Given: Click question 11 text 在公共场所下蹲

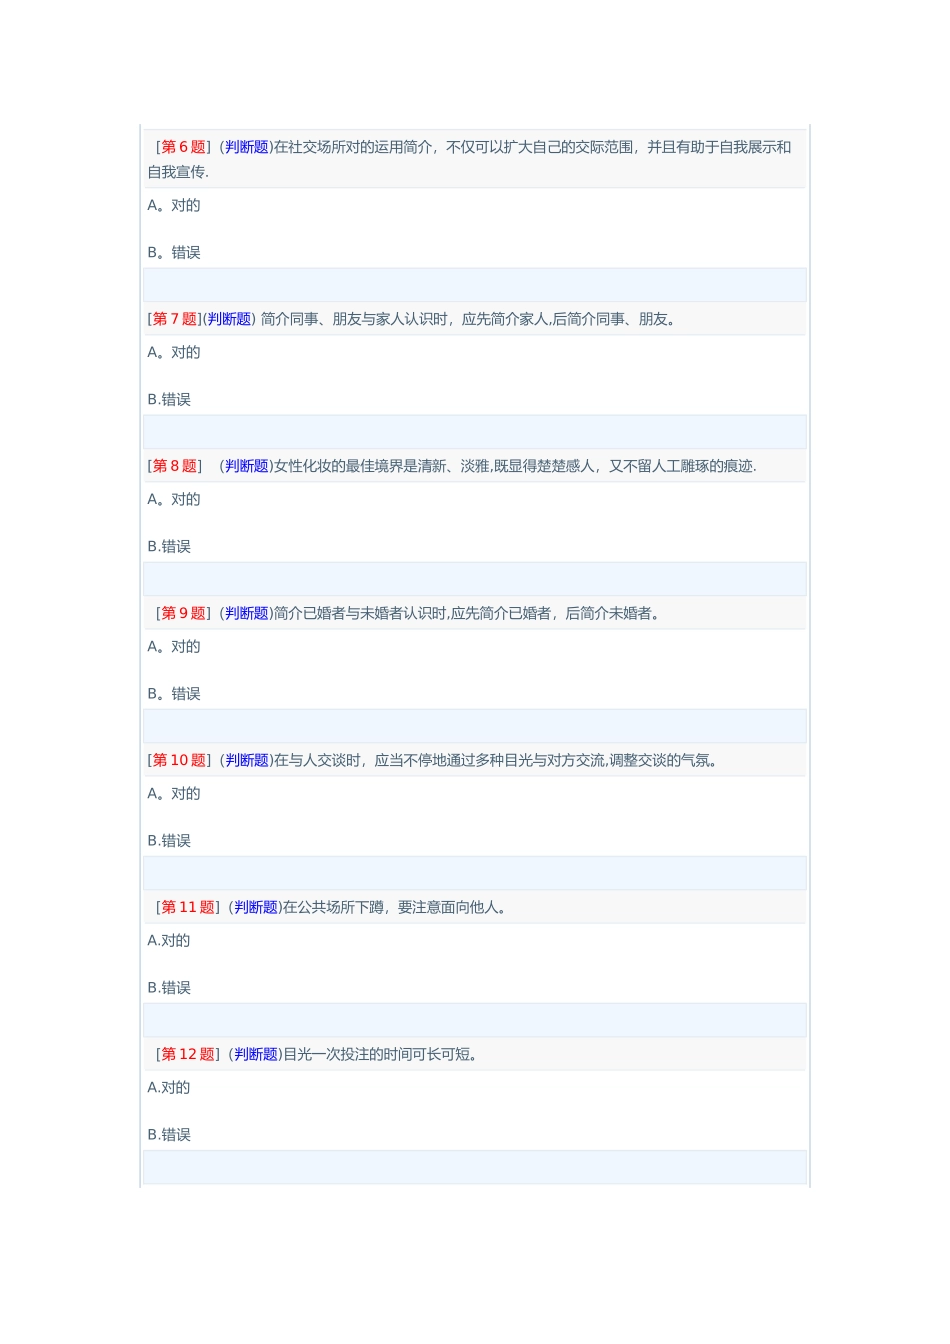Looking at the screenshot, I should 397,907.
